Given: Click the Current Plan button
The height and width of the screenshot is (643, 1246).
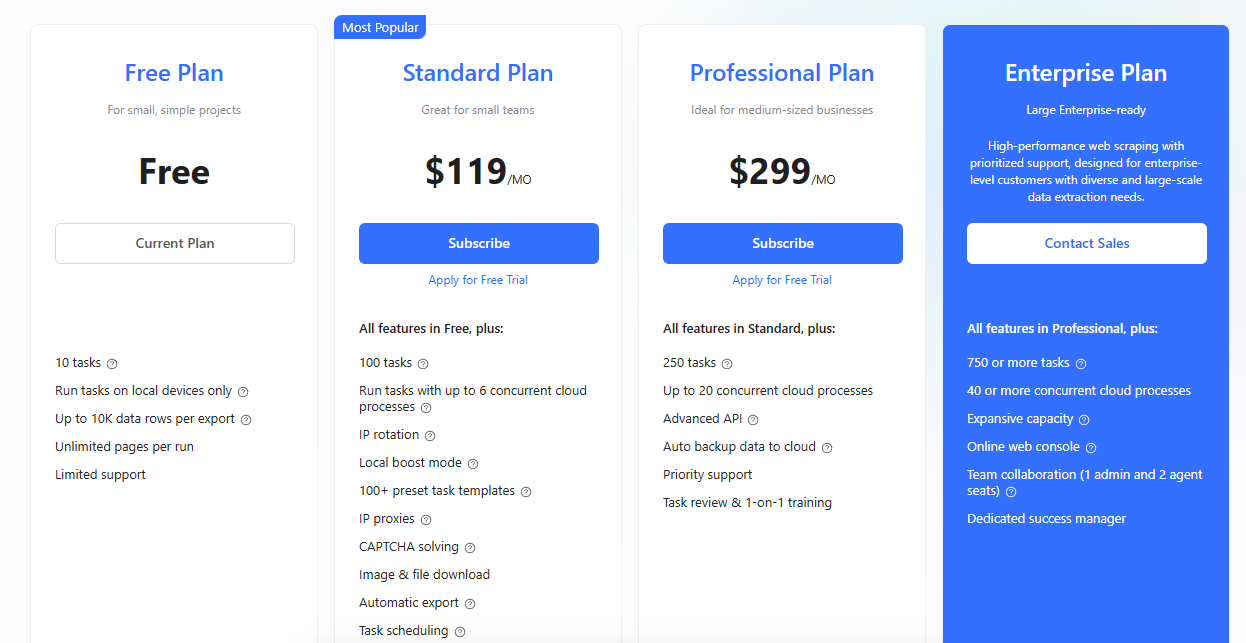Looking at the screenshot, I should tap(175, 243).
